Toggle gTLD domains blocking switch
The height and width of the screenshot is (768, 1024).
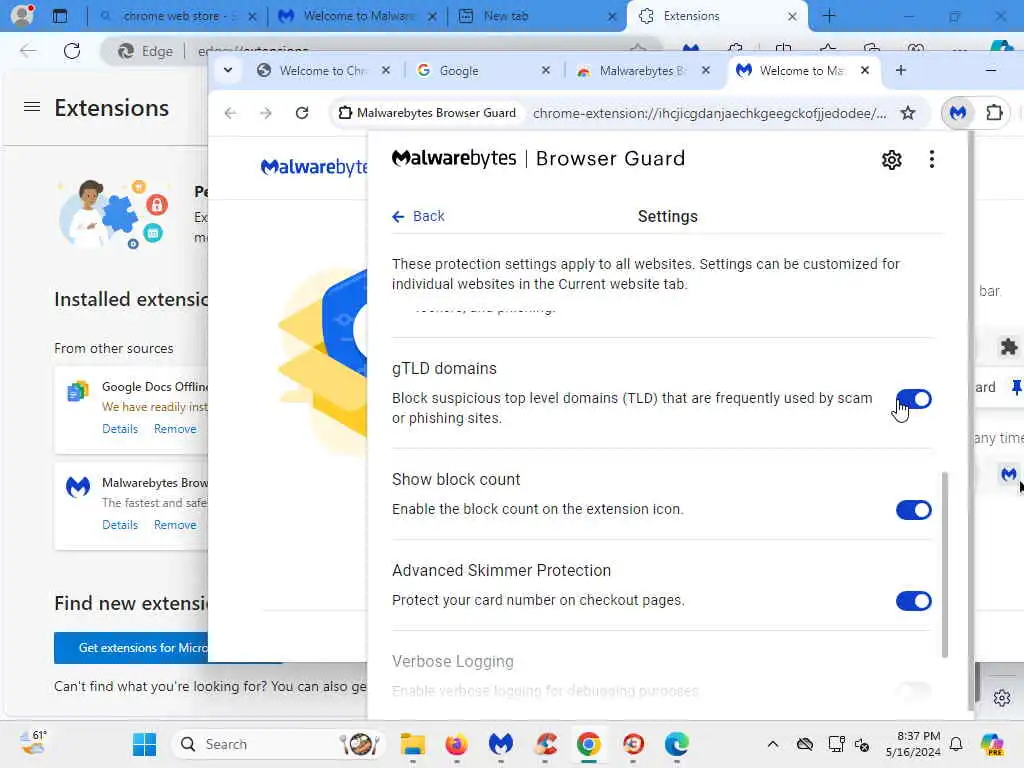pyautogui.click(x=914, y=399)
